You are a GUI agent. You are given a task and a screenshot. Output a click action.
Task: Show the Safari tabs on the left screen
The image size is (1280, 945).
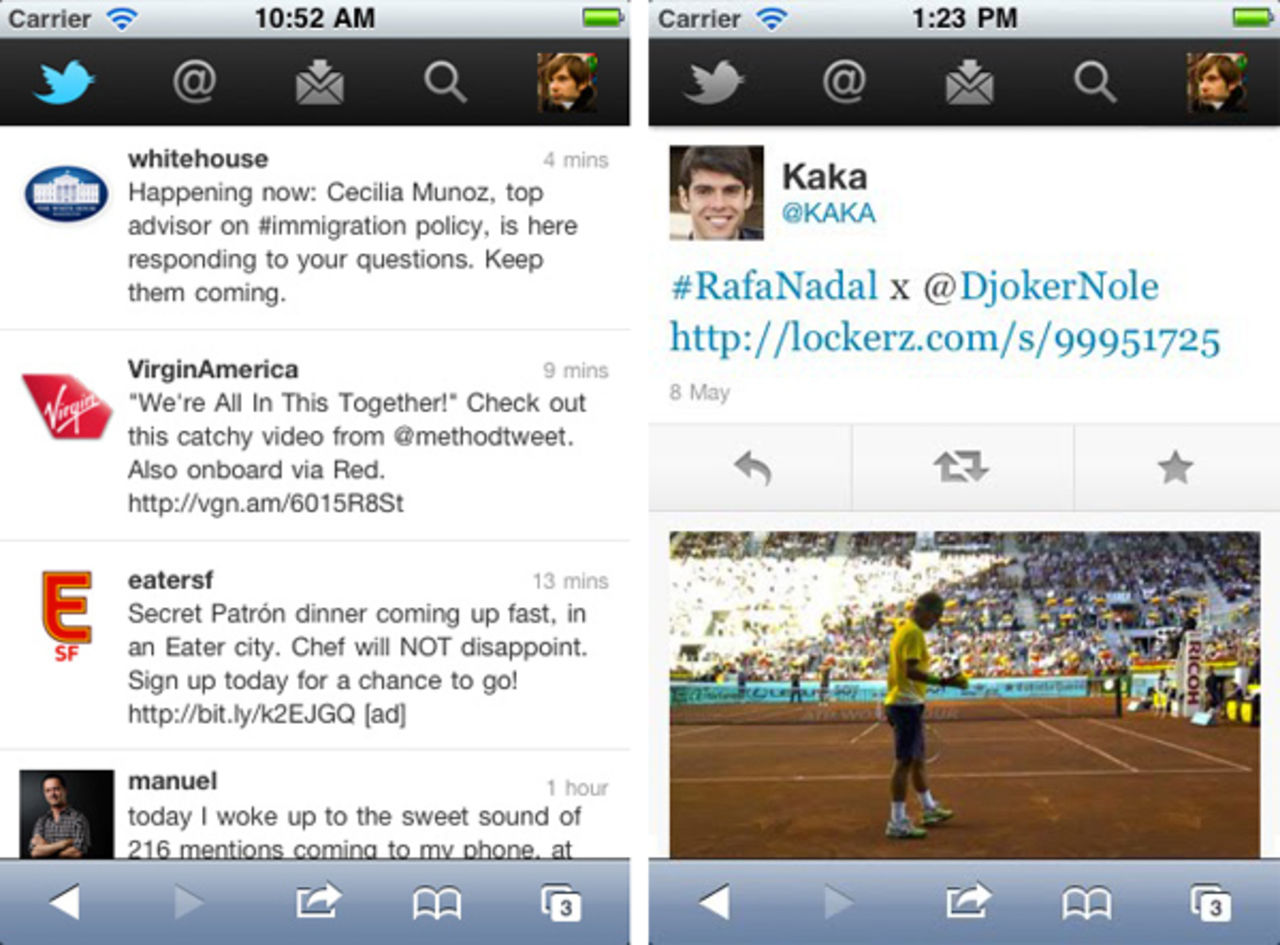(562, 903)
